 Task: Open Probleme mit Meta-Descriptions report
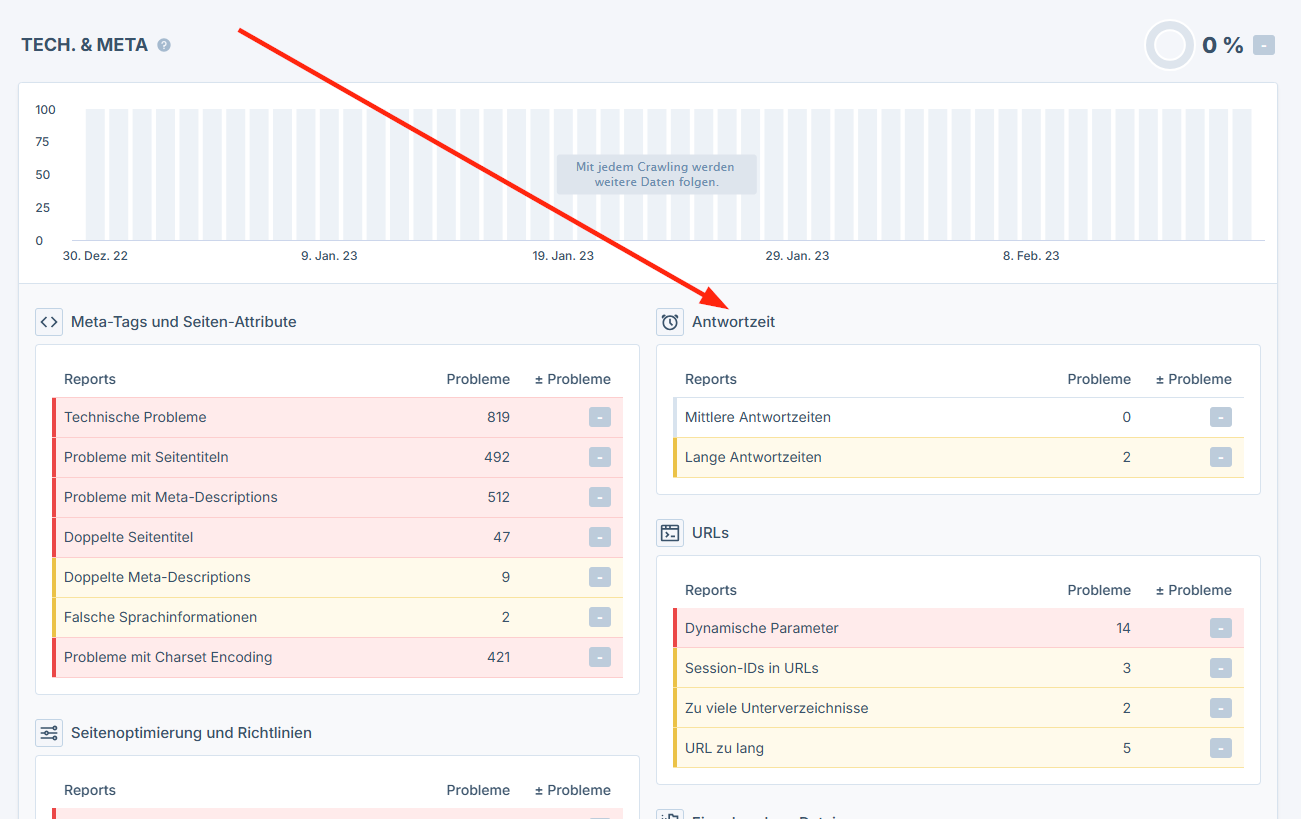coord(171,498)
